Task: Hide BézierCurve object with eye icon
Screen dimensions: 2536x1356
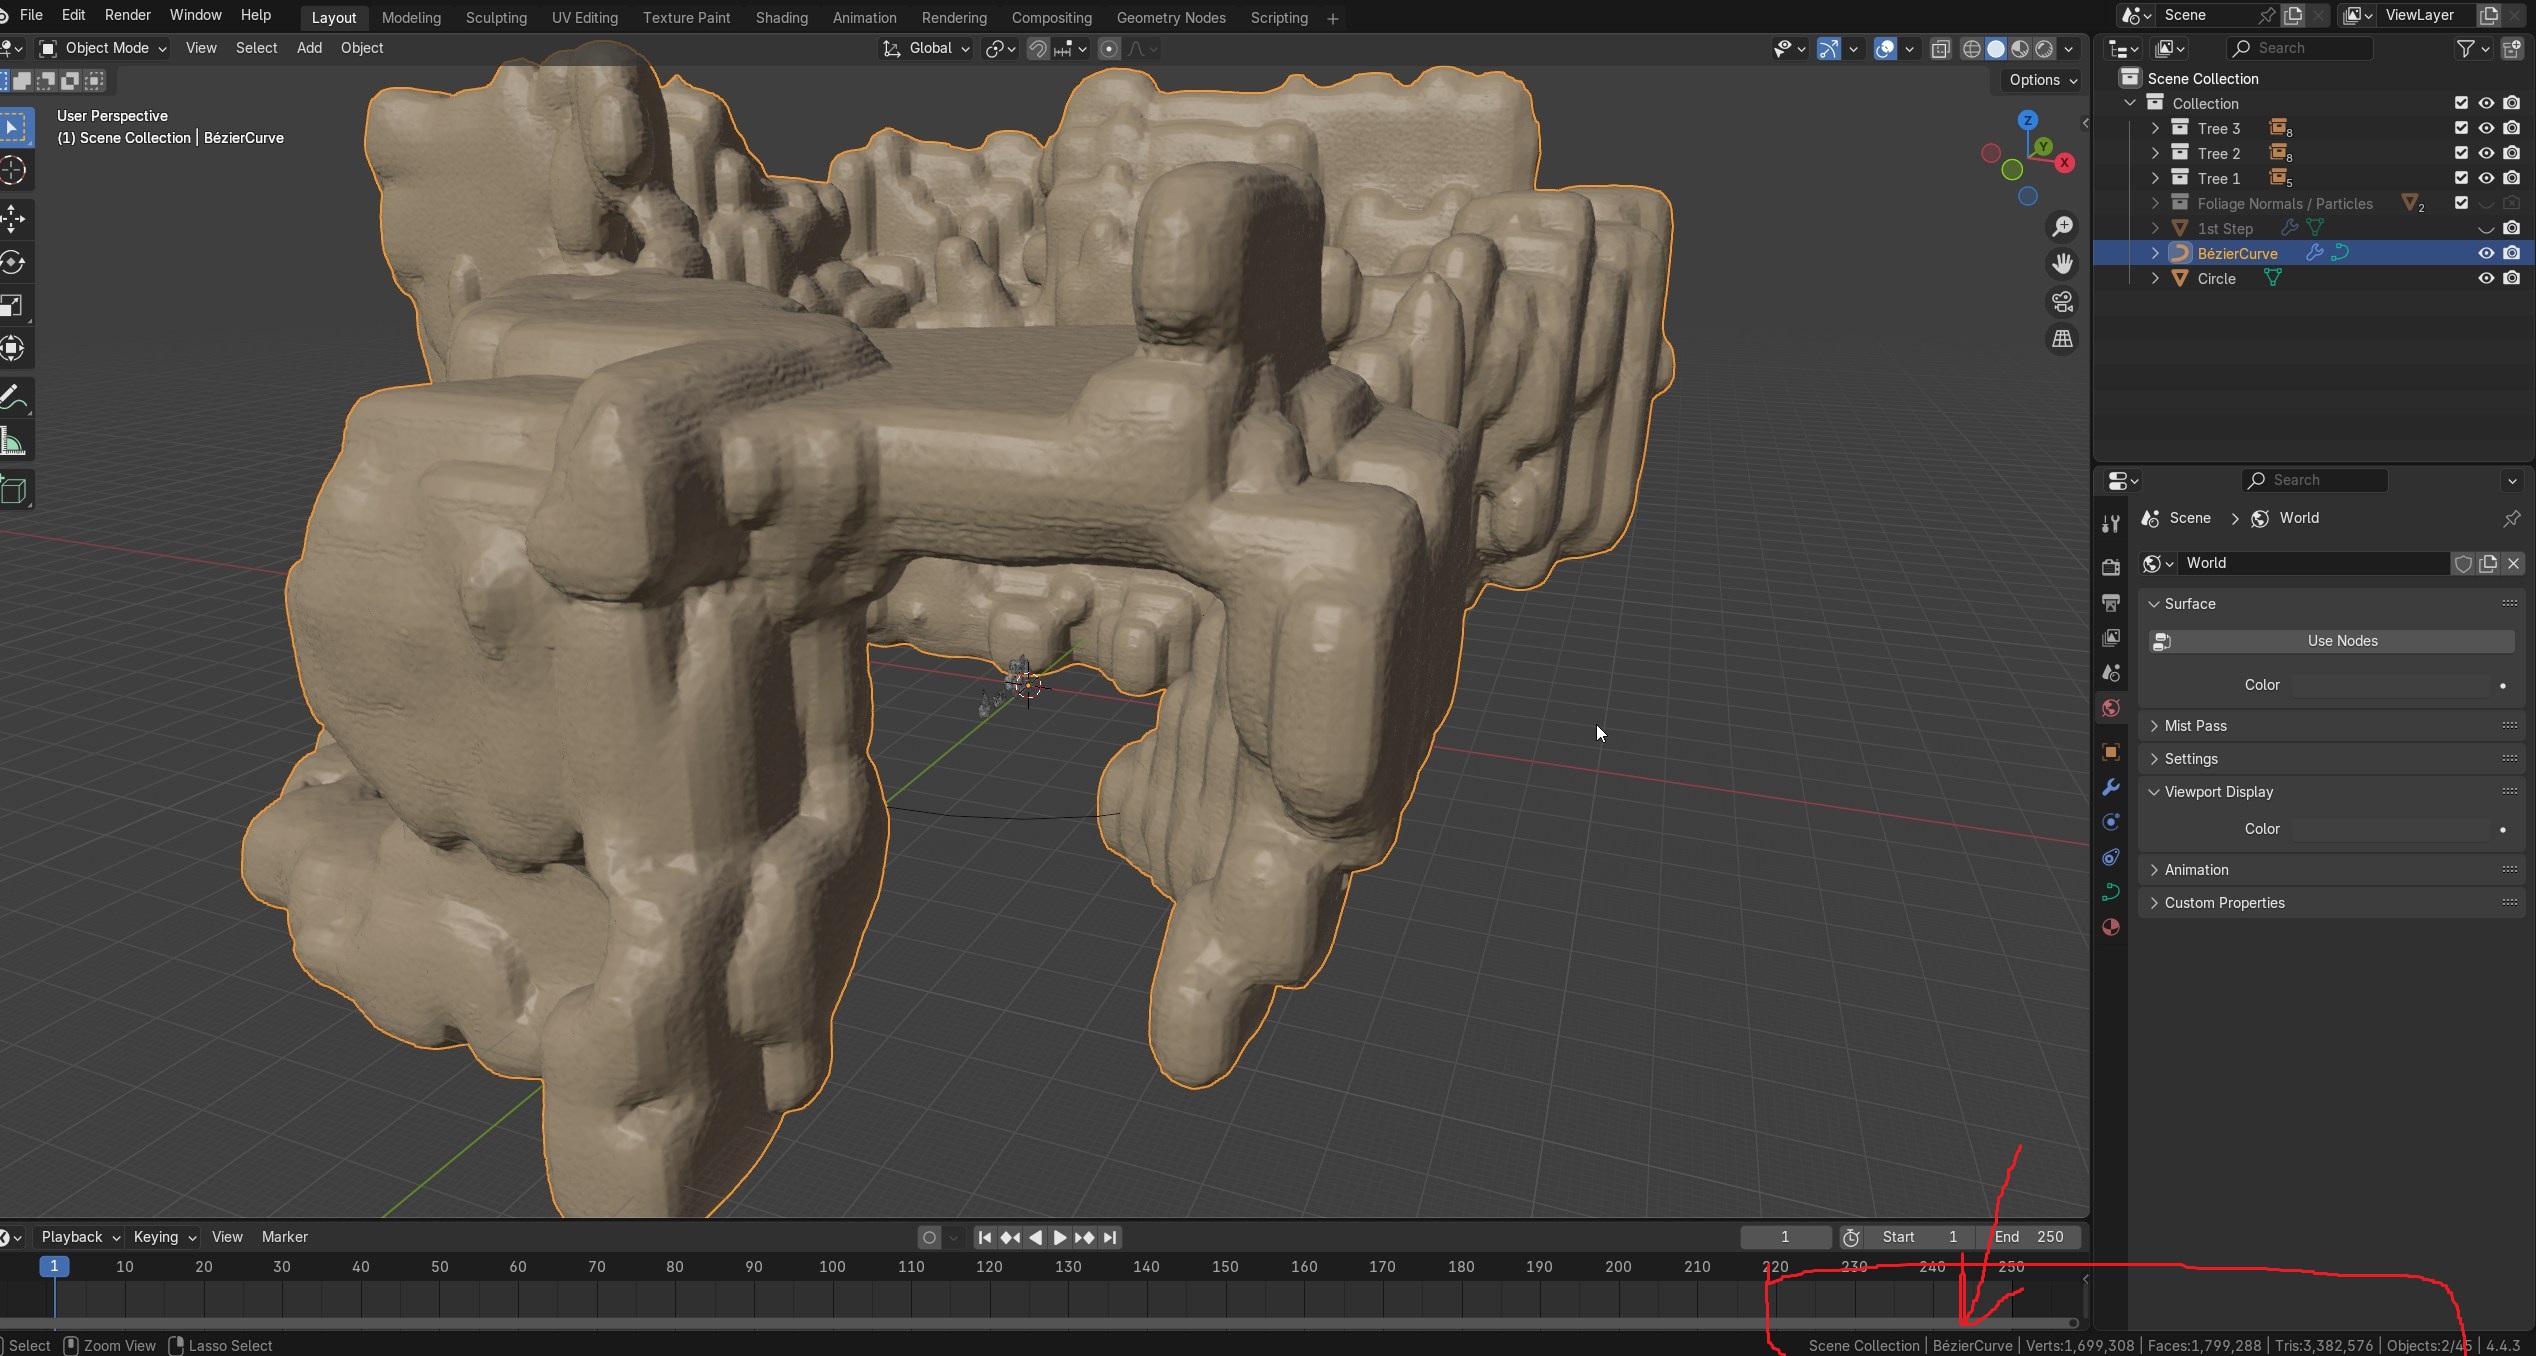Action: click(2486, 253)
